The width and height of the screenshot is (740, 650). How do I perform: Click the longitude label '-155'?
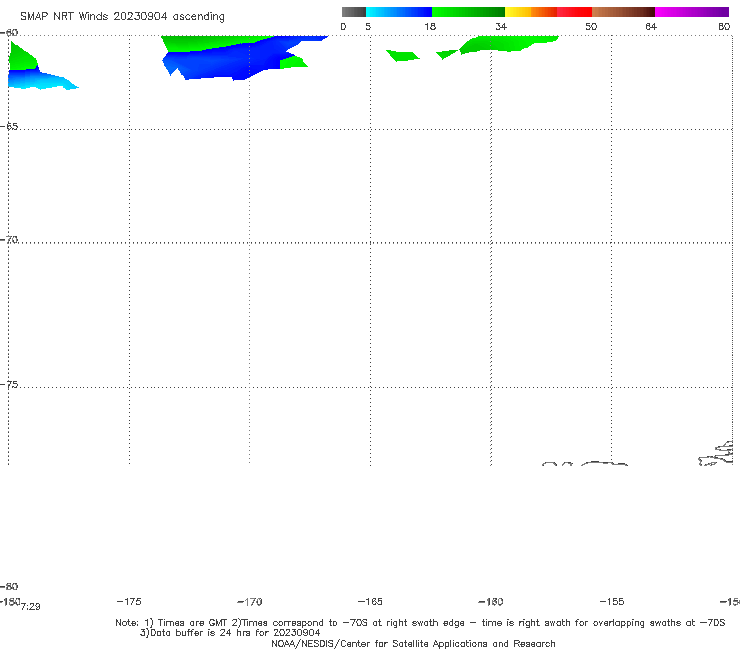pyautogui.click(x=612, y=602)
